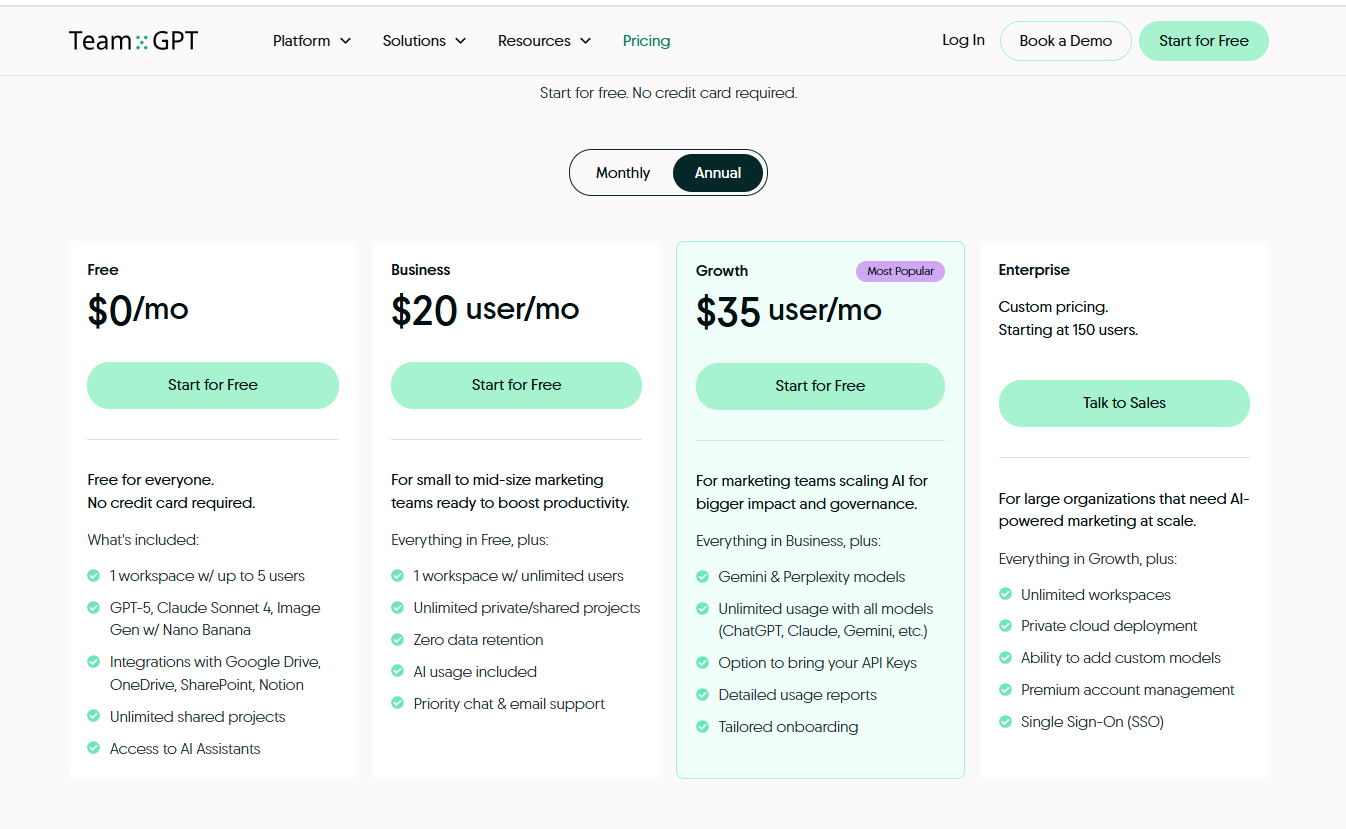Click the 'Free' plan heading
Viewport: 1346px width, 829px height.
(103, 270)
